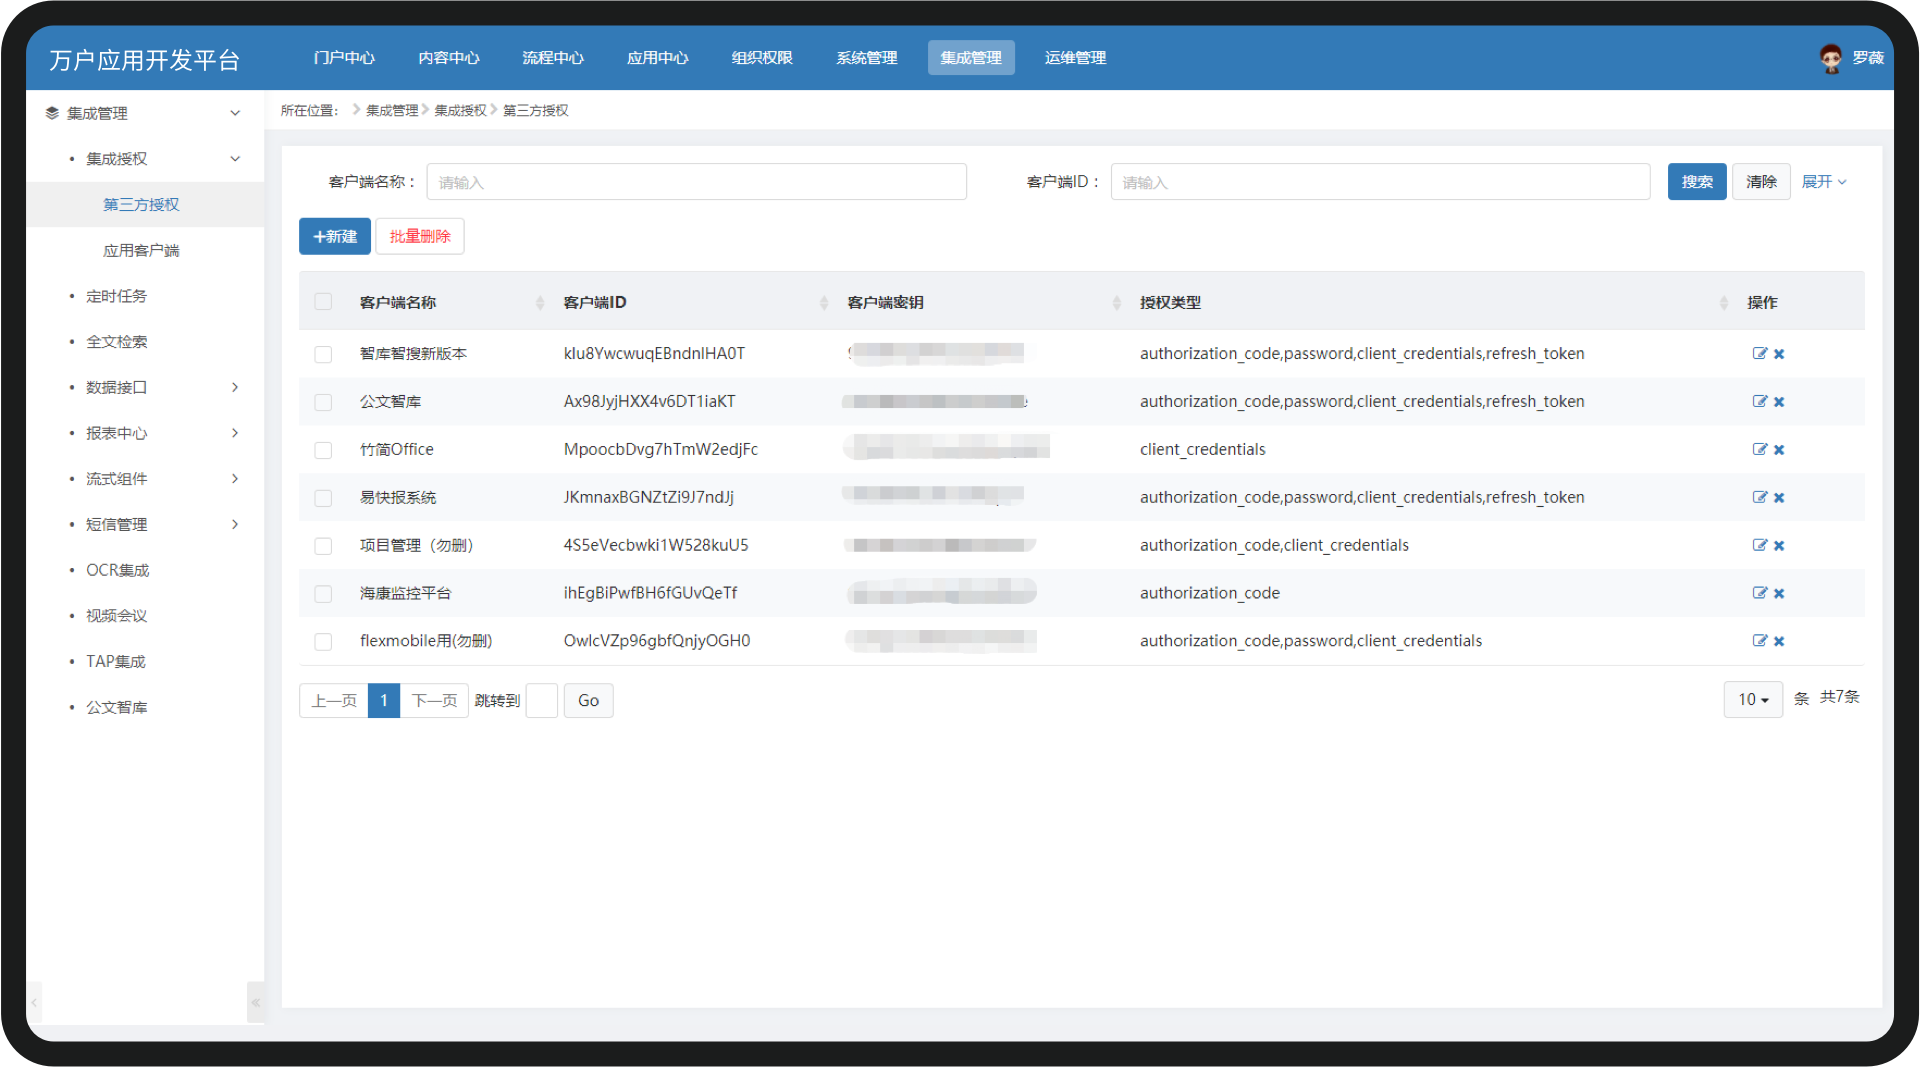Open the 10 per-page size dropdown
Screen dimensions: 1920x1067
(1752, 700)
